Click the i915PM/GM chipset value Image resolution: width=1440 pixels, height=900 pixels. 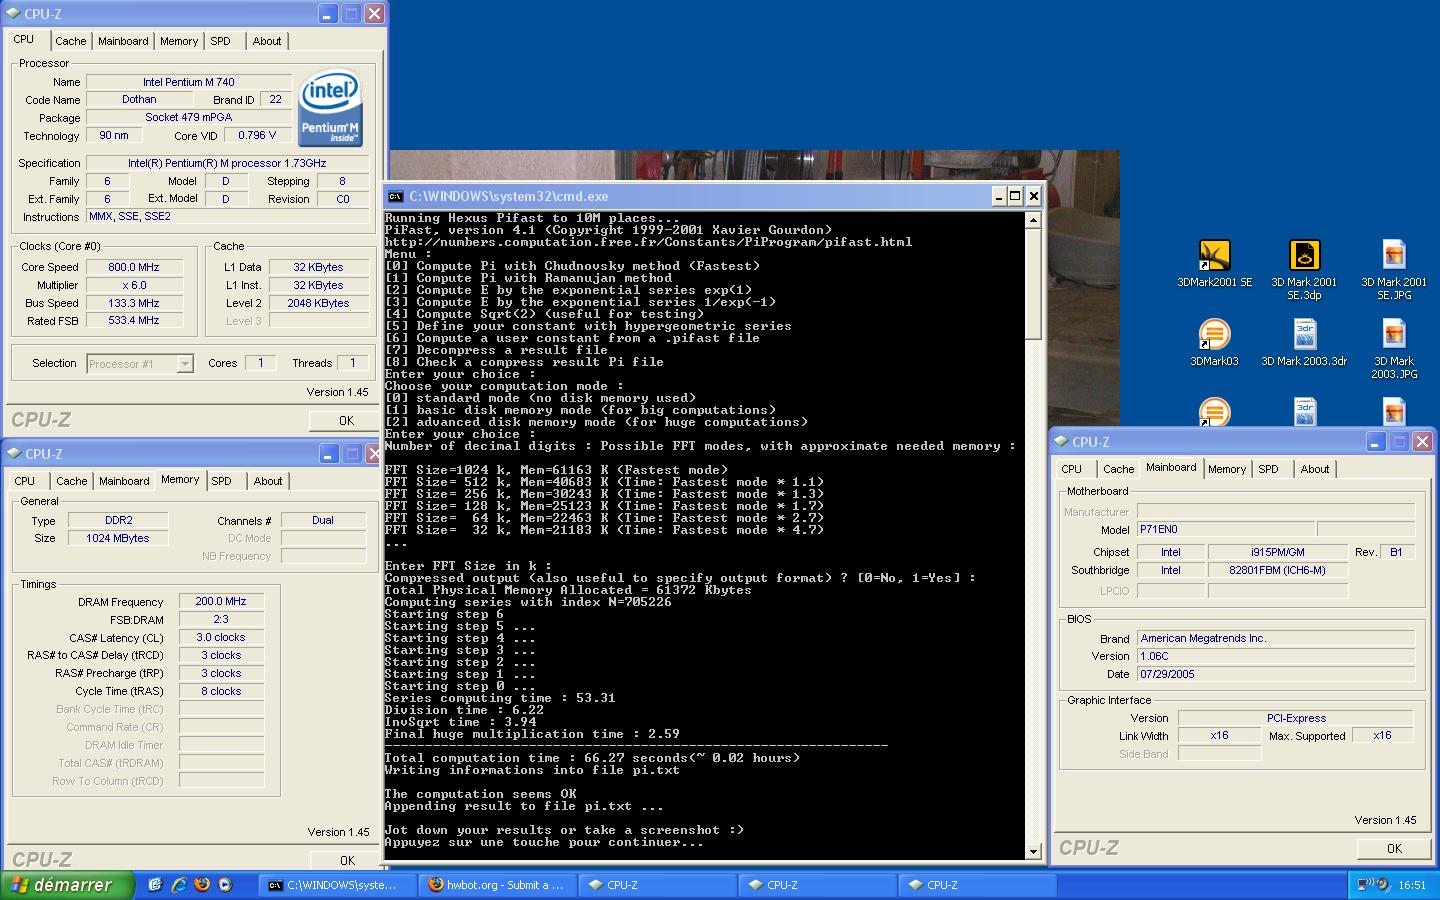[x=1277, y=552]
